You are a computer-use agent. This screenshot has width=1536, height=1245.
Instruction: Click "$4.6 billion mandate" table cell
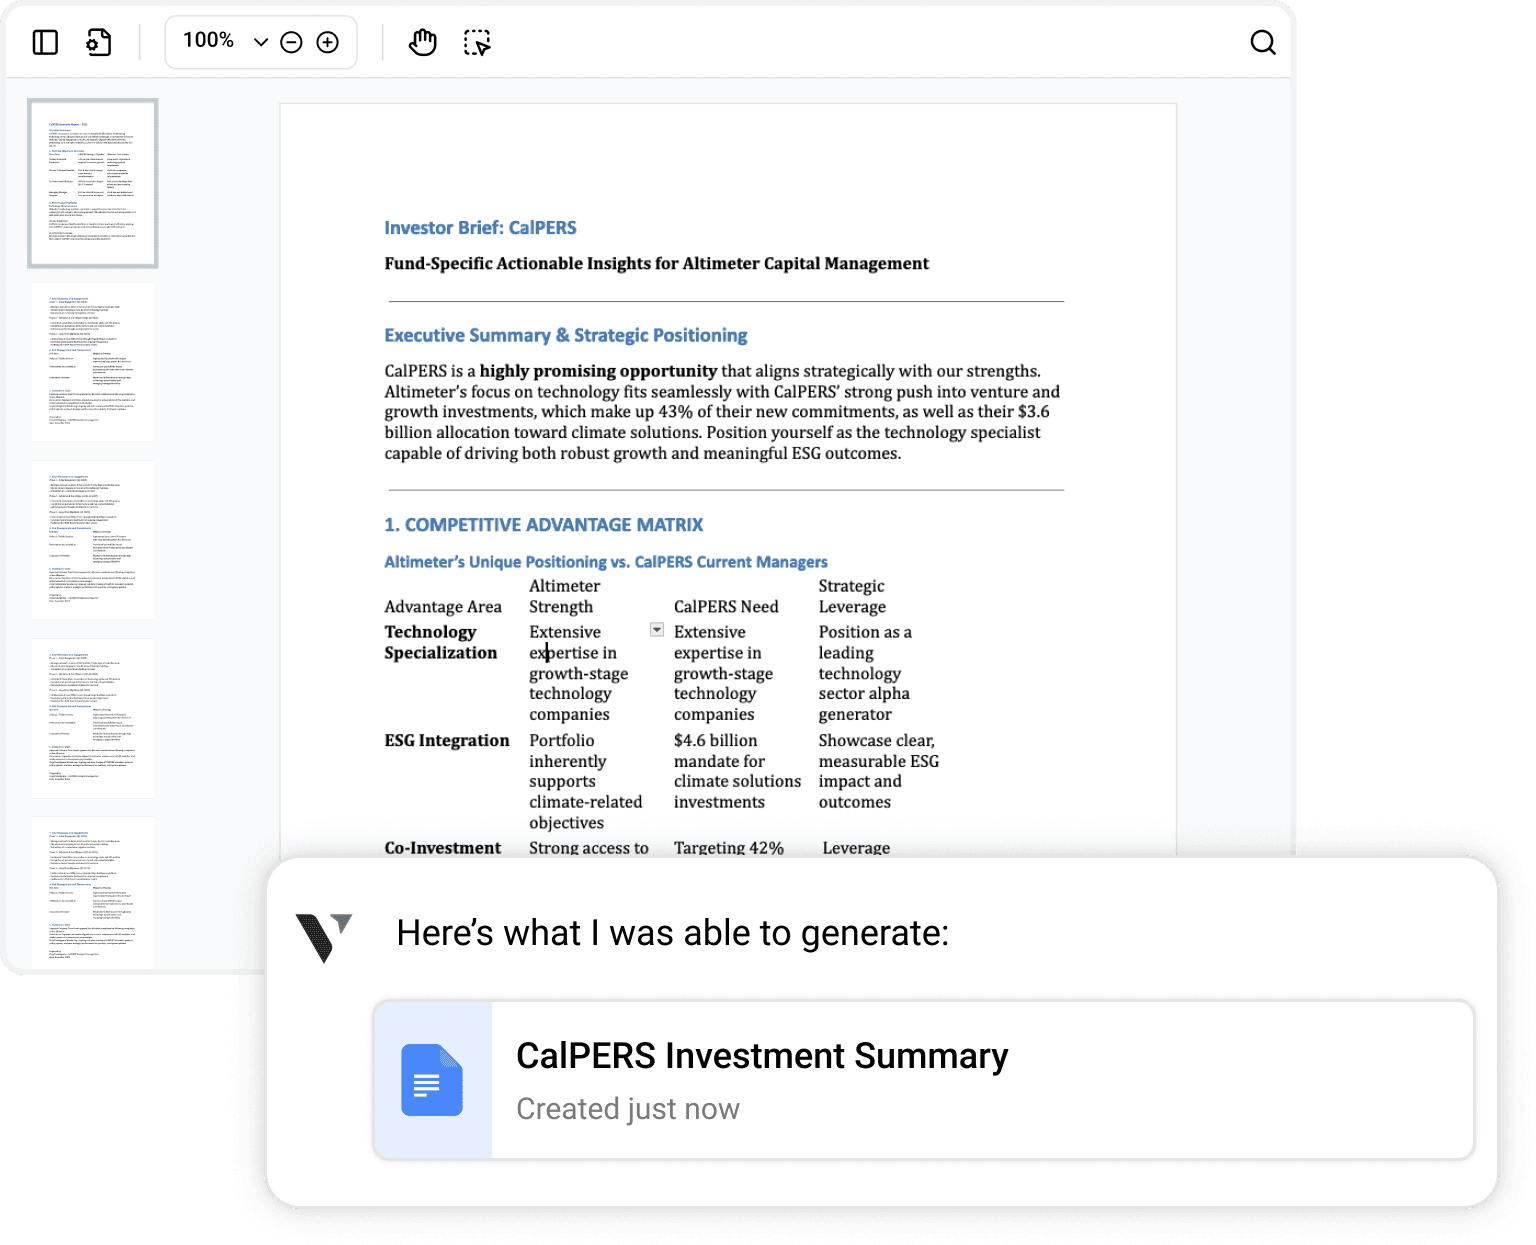point(737,771)
